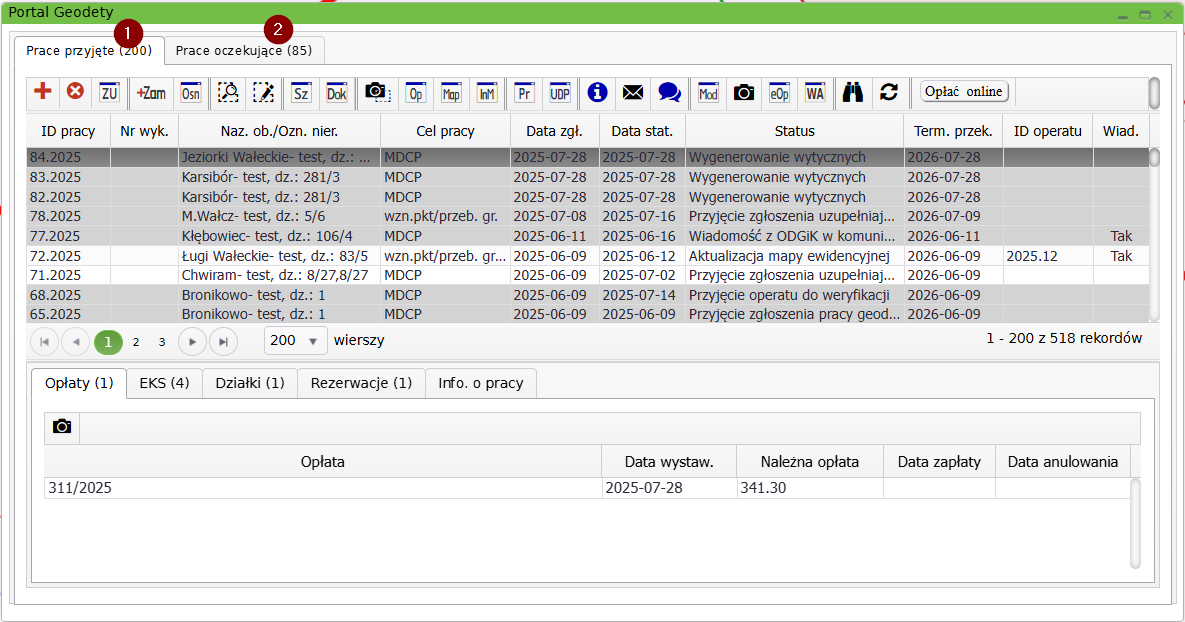Click the binoculars search icon

852,92
